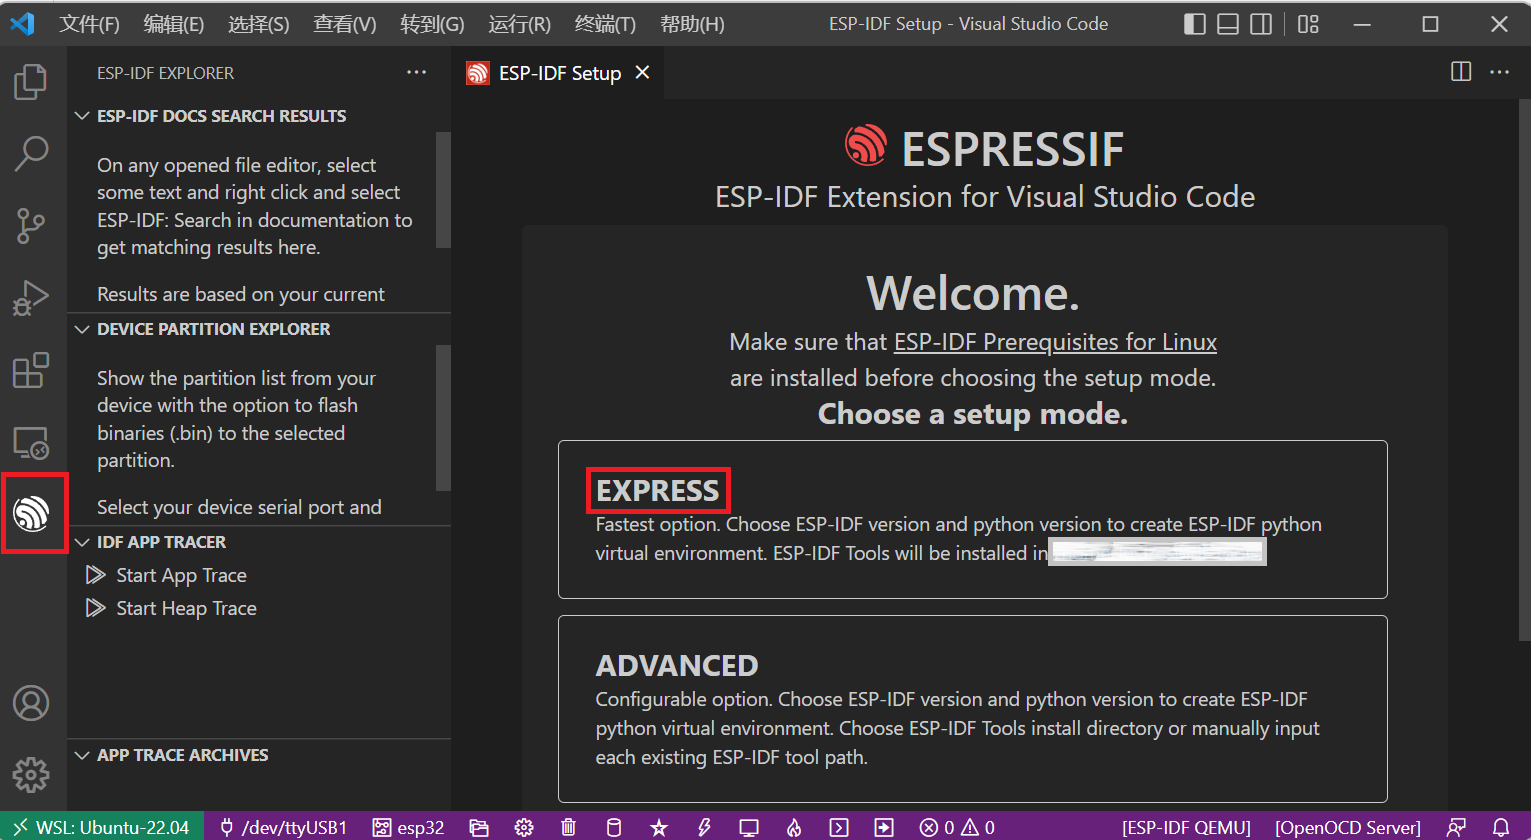Image resolution: width=1531 pixels, height=840 pixels.
Task: Toggle the bottom panel layout button
Action: (1228, 24)
